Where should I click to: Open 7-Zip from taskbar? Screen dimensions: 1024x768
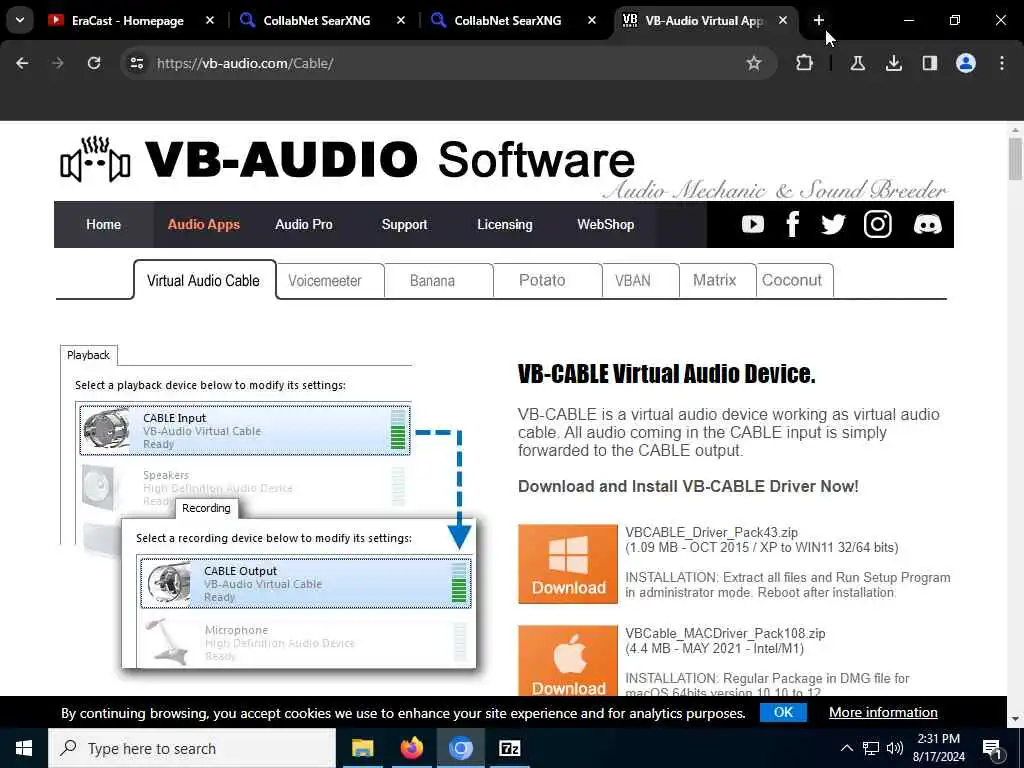click(x=509, y=748)
